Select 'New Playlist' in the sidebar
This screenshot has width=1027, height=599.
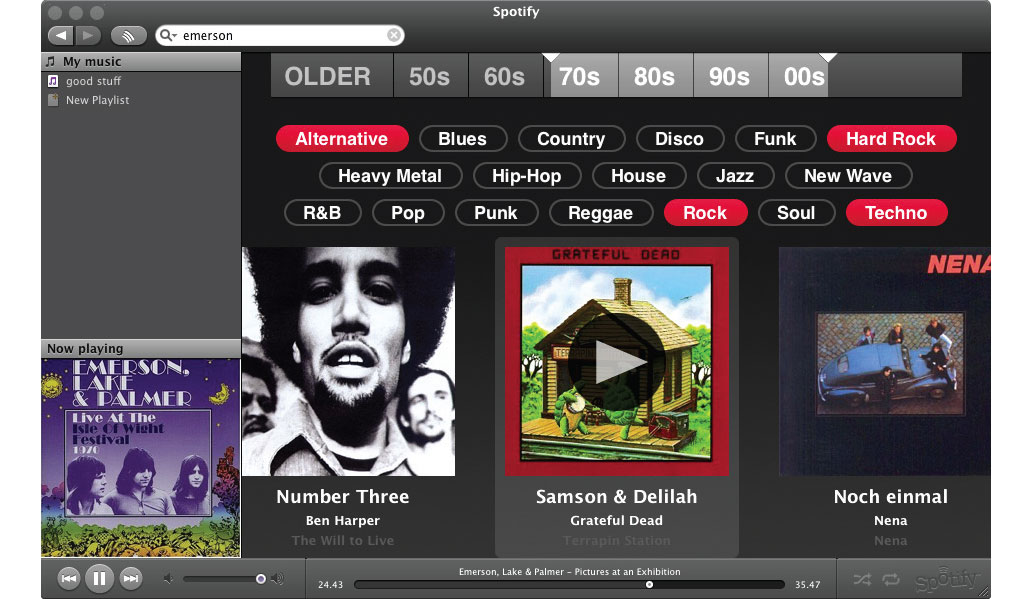(98, 100)
